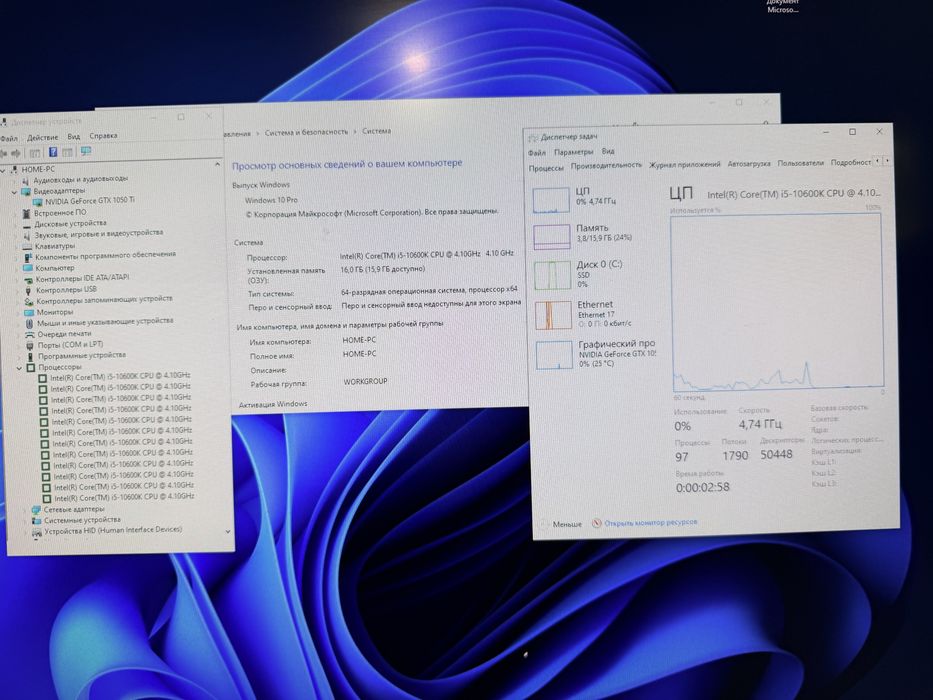933x700 pixels.
Task: Switch to the Подробности tab
Action: point(851,162)
